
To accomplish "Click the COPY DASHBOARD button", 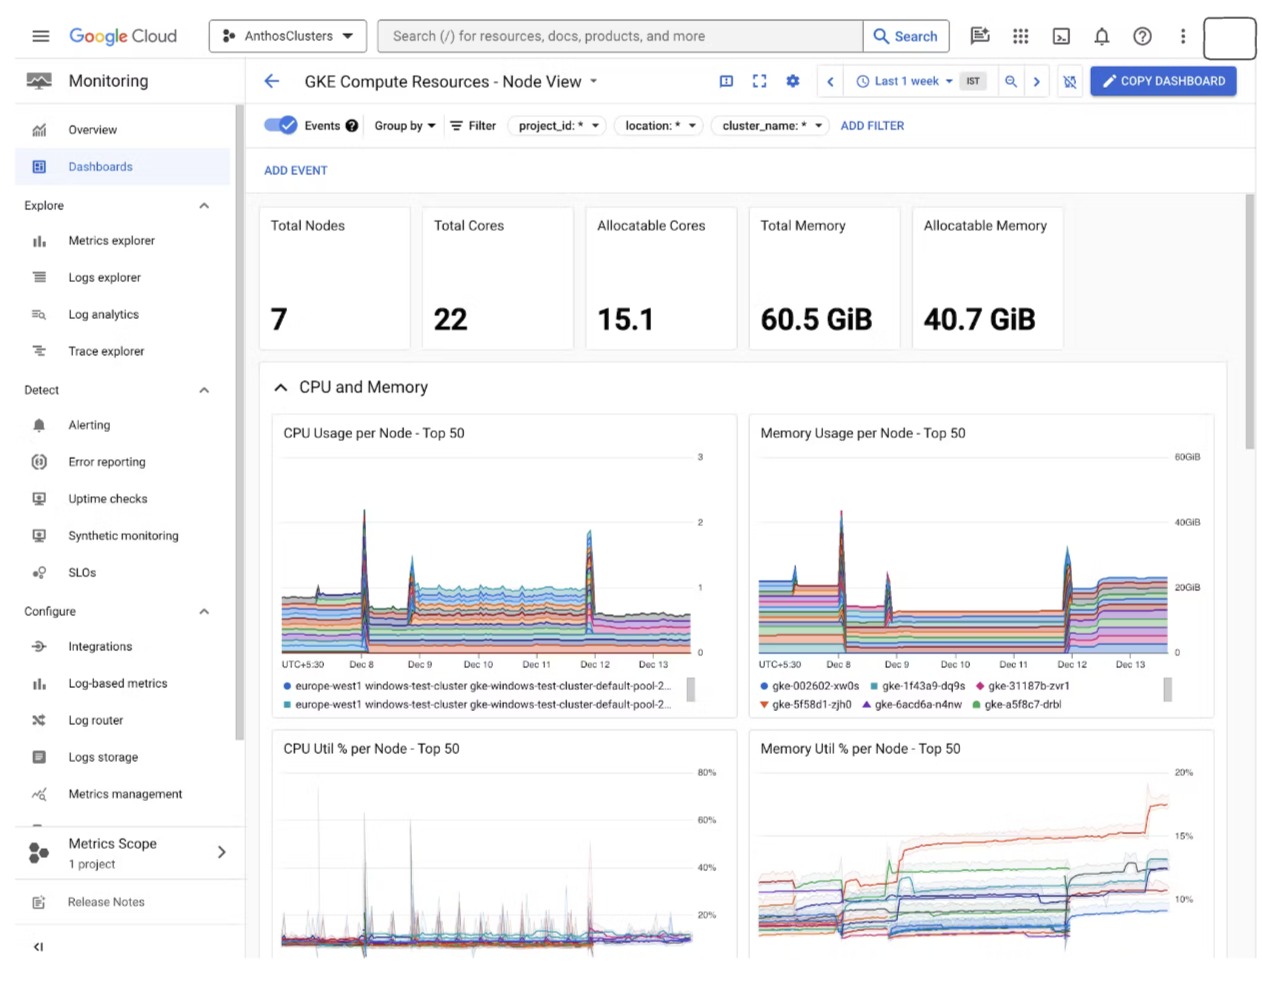I will click(x=1163, y=81).
